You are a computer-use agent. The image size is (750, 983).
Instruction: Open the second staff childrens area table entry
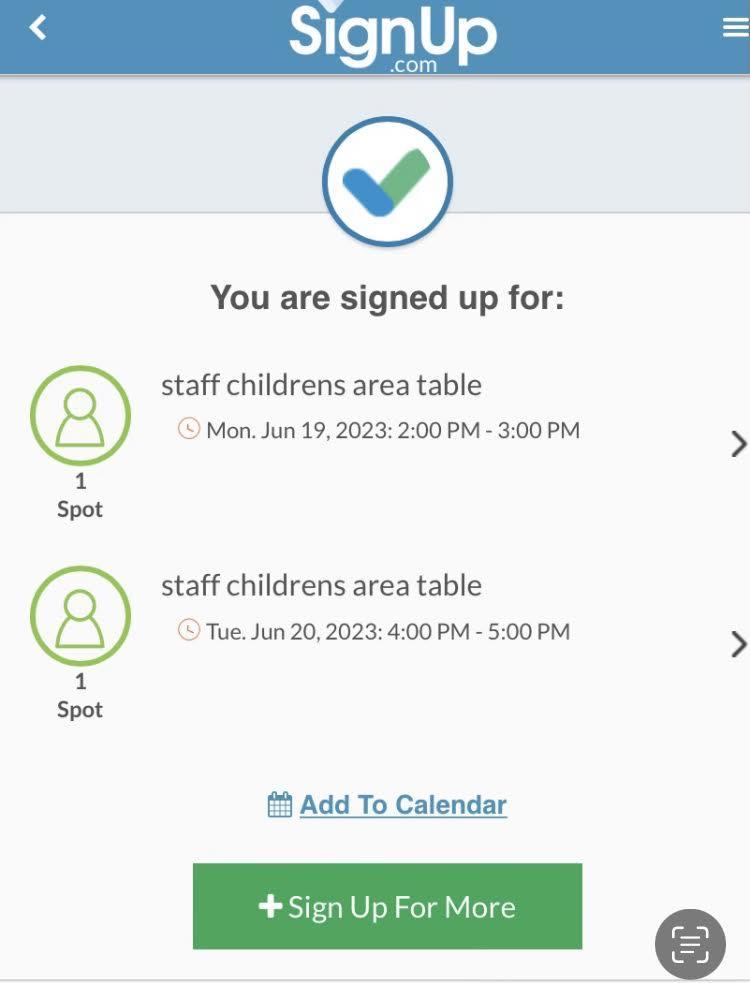point(321,585)
